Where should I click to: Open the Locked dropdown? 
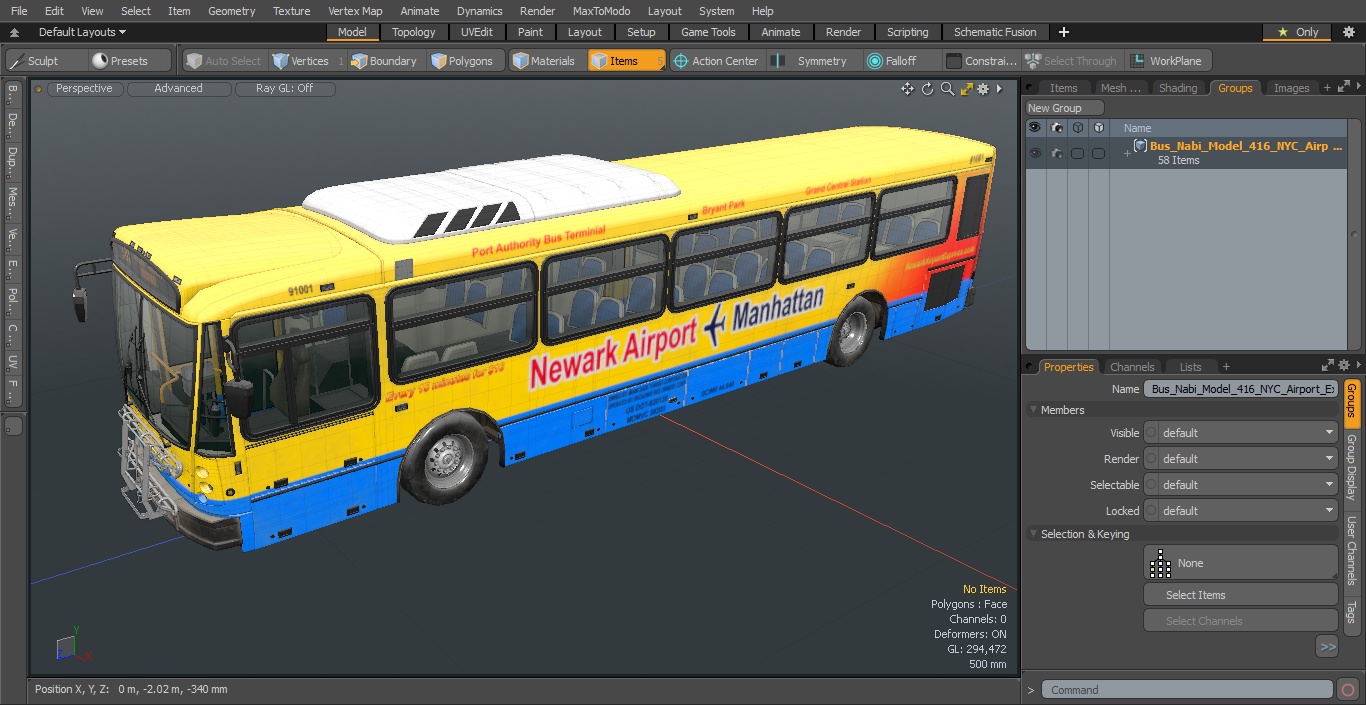click(1240, 511)
